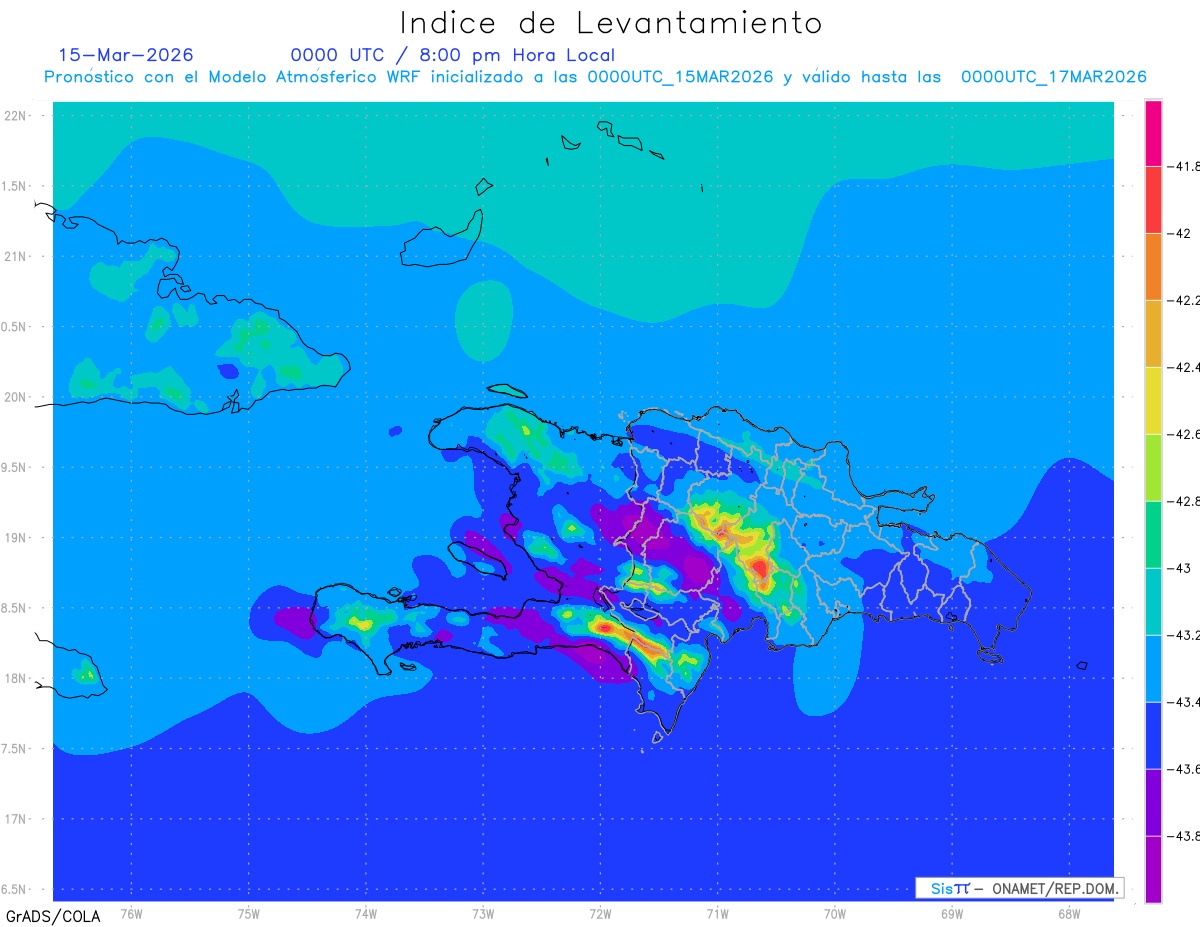Click the "Indice de Levantamiento" map title
1200x927 pixels.
click(611, 23)
